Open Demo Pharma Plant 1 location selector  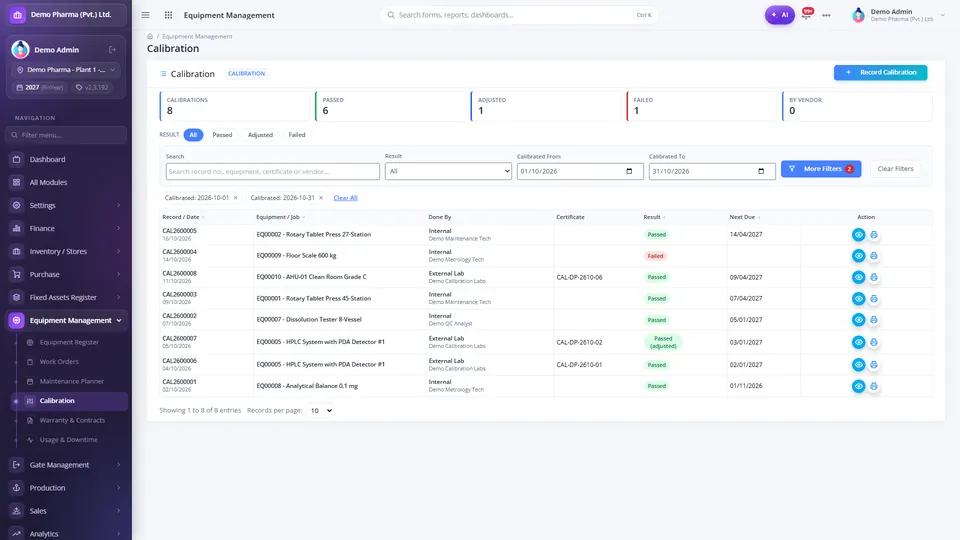tap(66, 70)
